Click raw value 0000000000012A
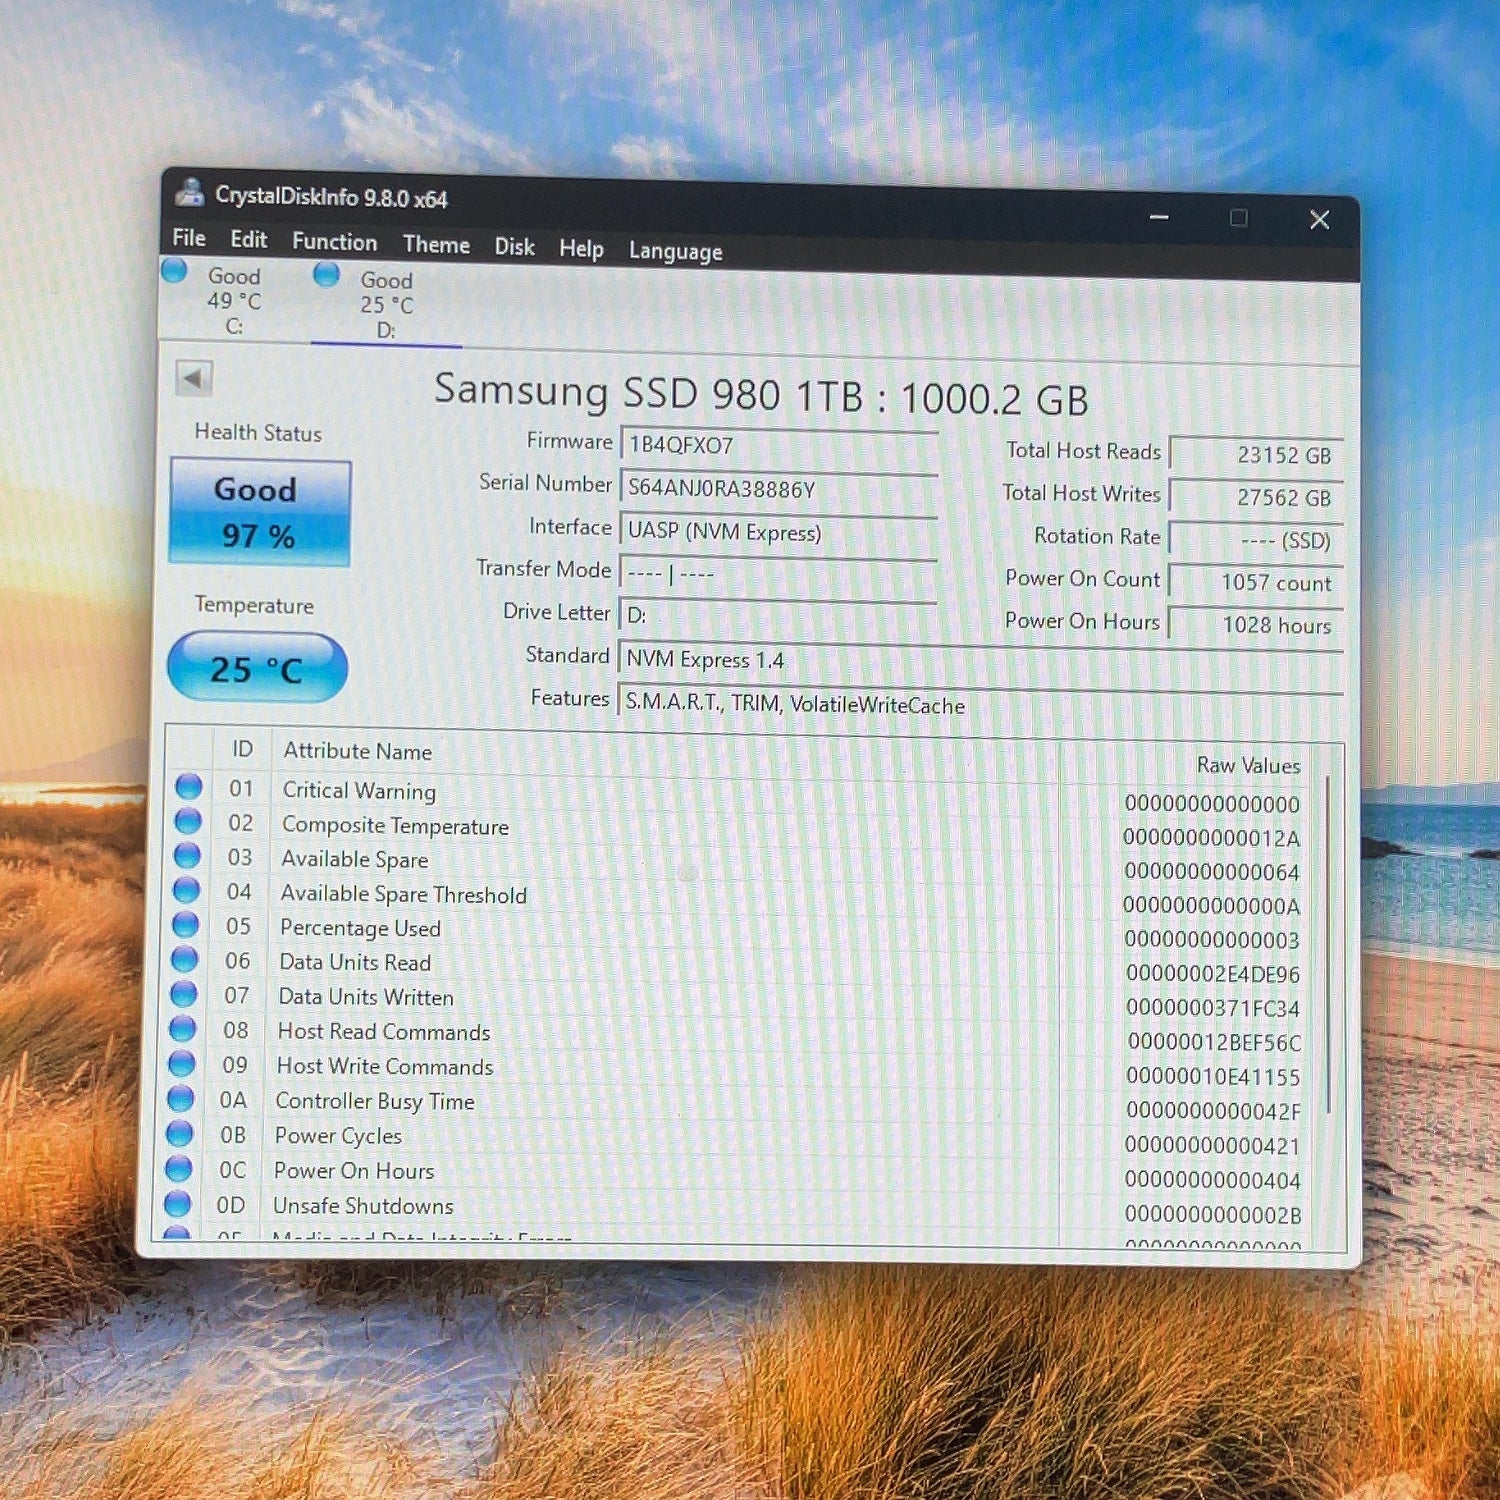This screenshot has width=1500, height=1500. (1211, 838)
